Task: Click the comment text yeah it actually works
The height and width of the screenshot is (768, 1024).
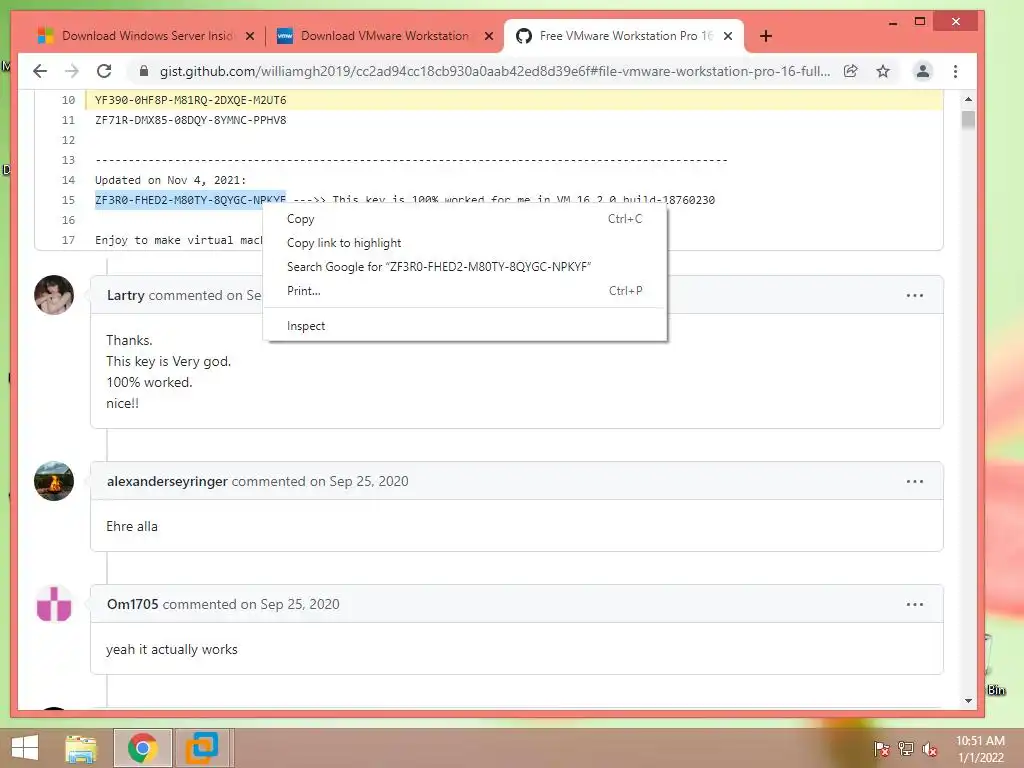Action: click(172, 650)
